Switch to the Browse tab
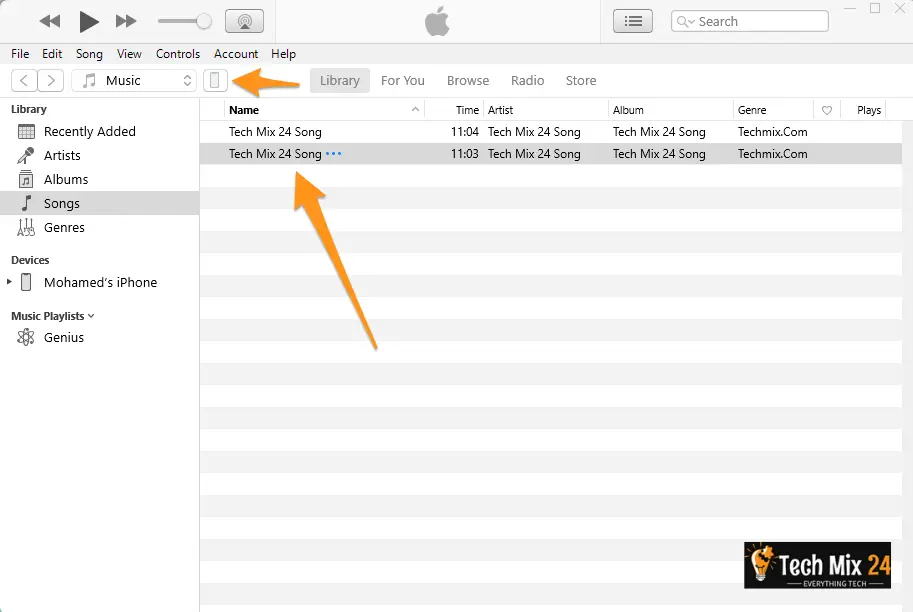 (x=468, y=80)
